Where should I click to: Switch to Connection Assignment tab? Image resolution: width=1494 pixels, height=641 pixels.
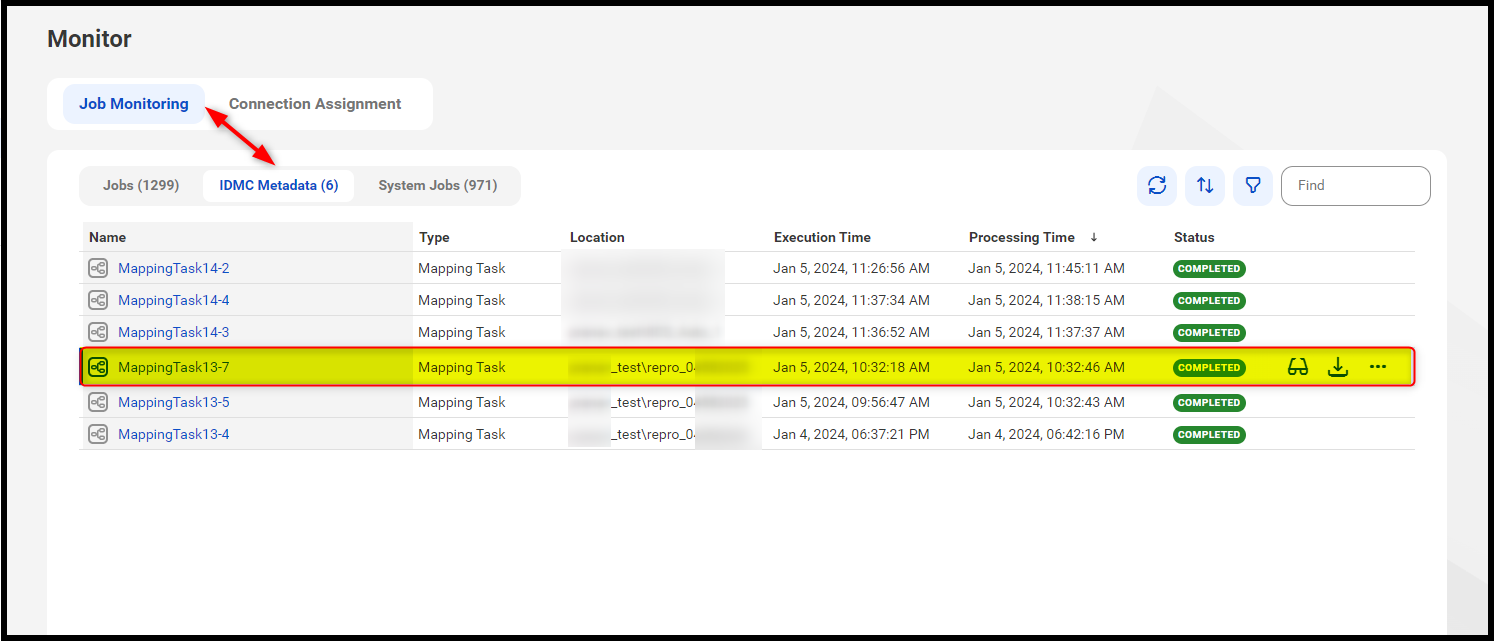pos(315,104)
